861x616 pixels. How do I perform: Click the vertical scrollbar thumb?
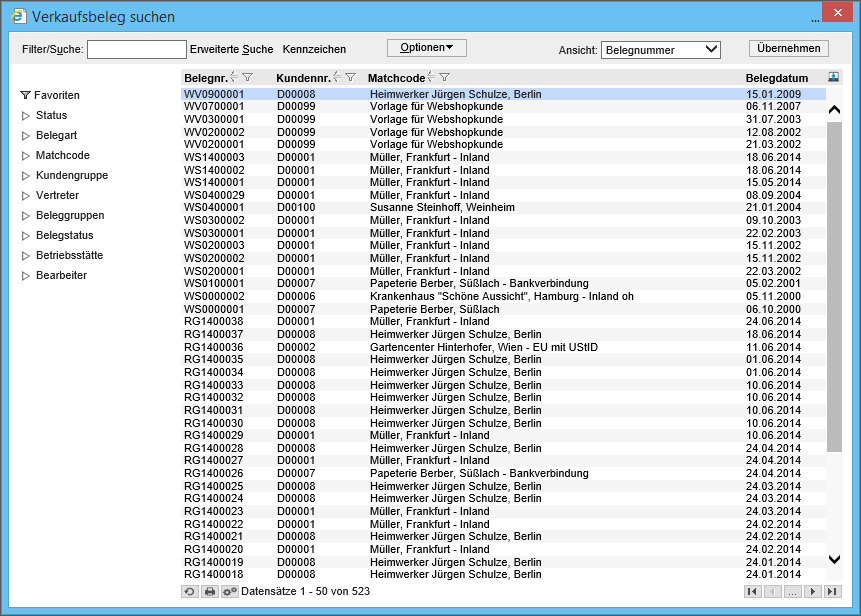coord(834,287)
